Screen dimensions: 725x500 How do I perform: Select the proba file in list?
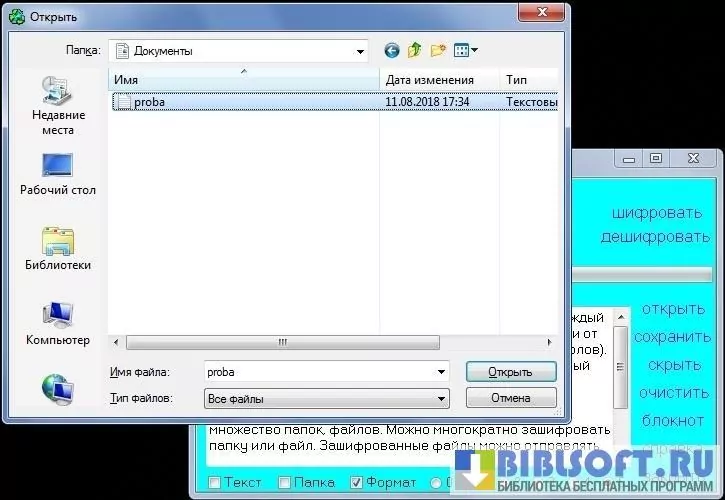coord(148,102)
